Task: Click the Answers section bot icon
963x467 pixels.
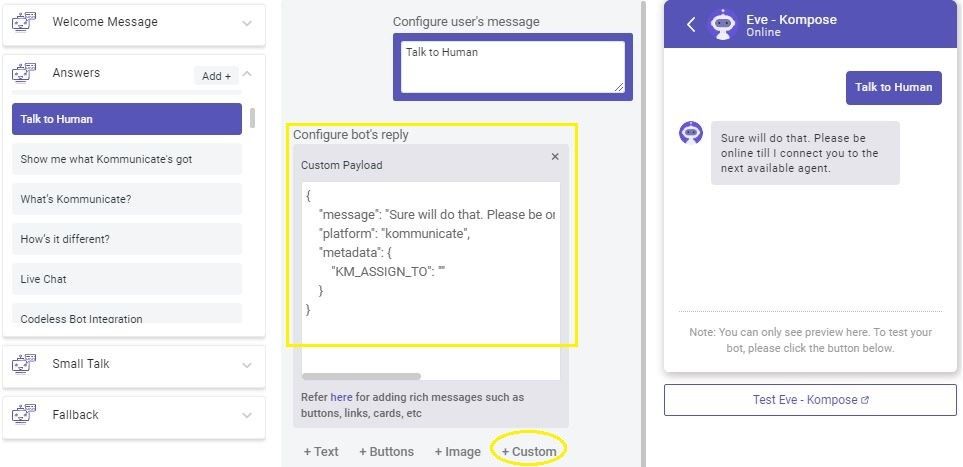Action: (x=24, y=73)
